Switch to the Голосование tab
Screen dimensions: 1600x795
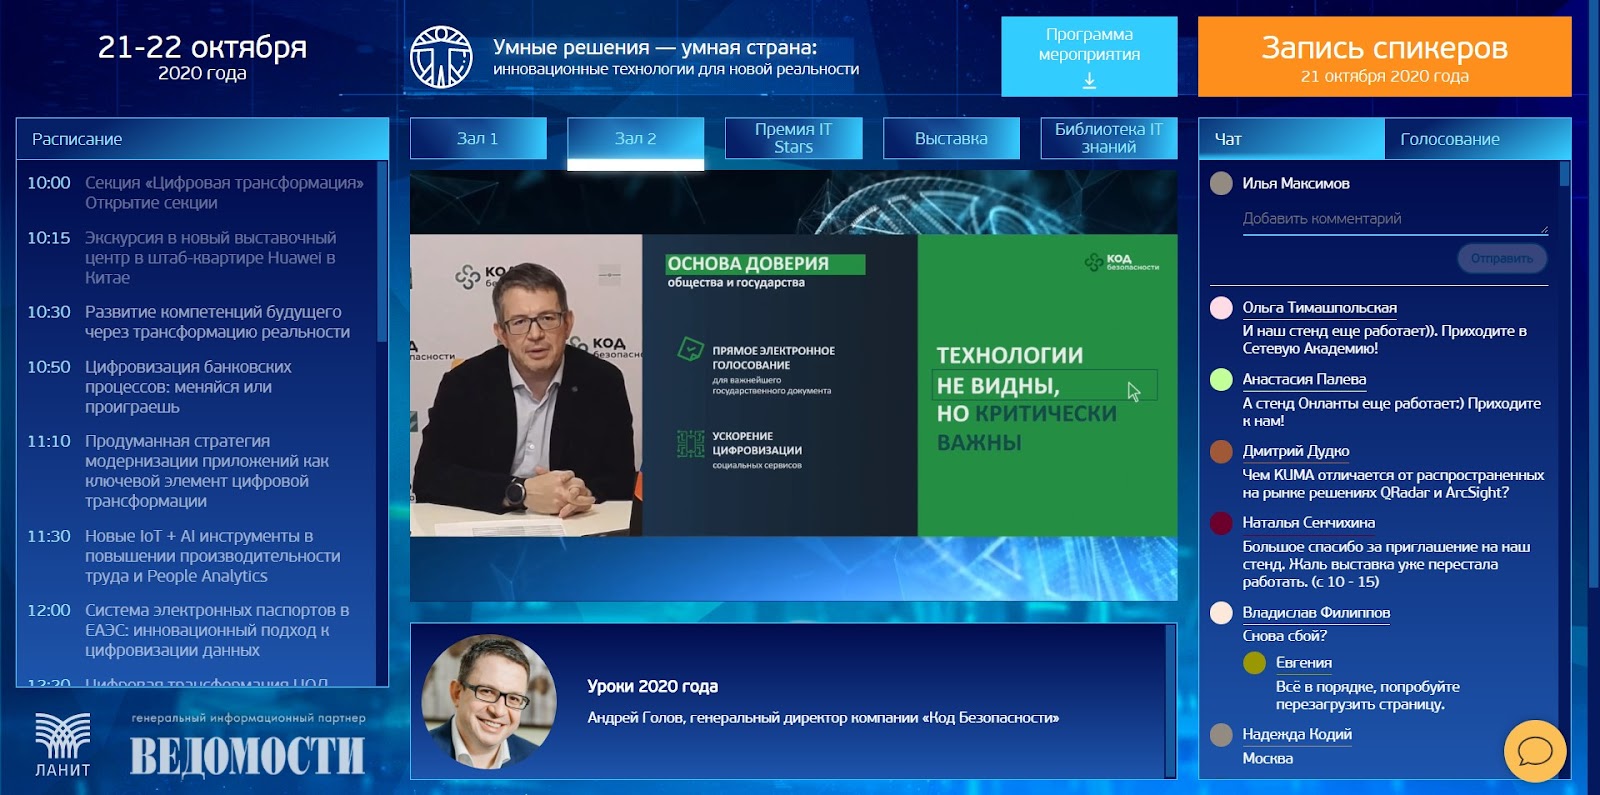(1478, 139)
